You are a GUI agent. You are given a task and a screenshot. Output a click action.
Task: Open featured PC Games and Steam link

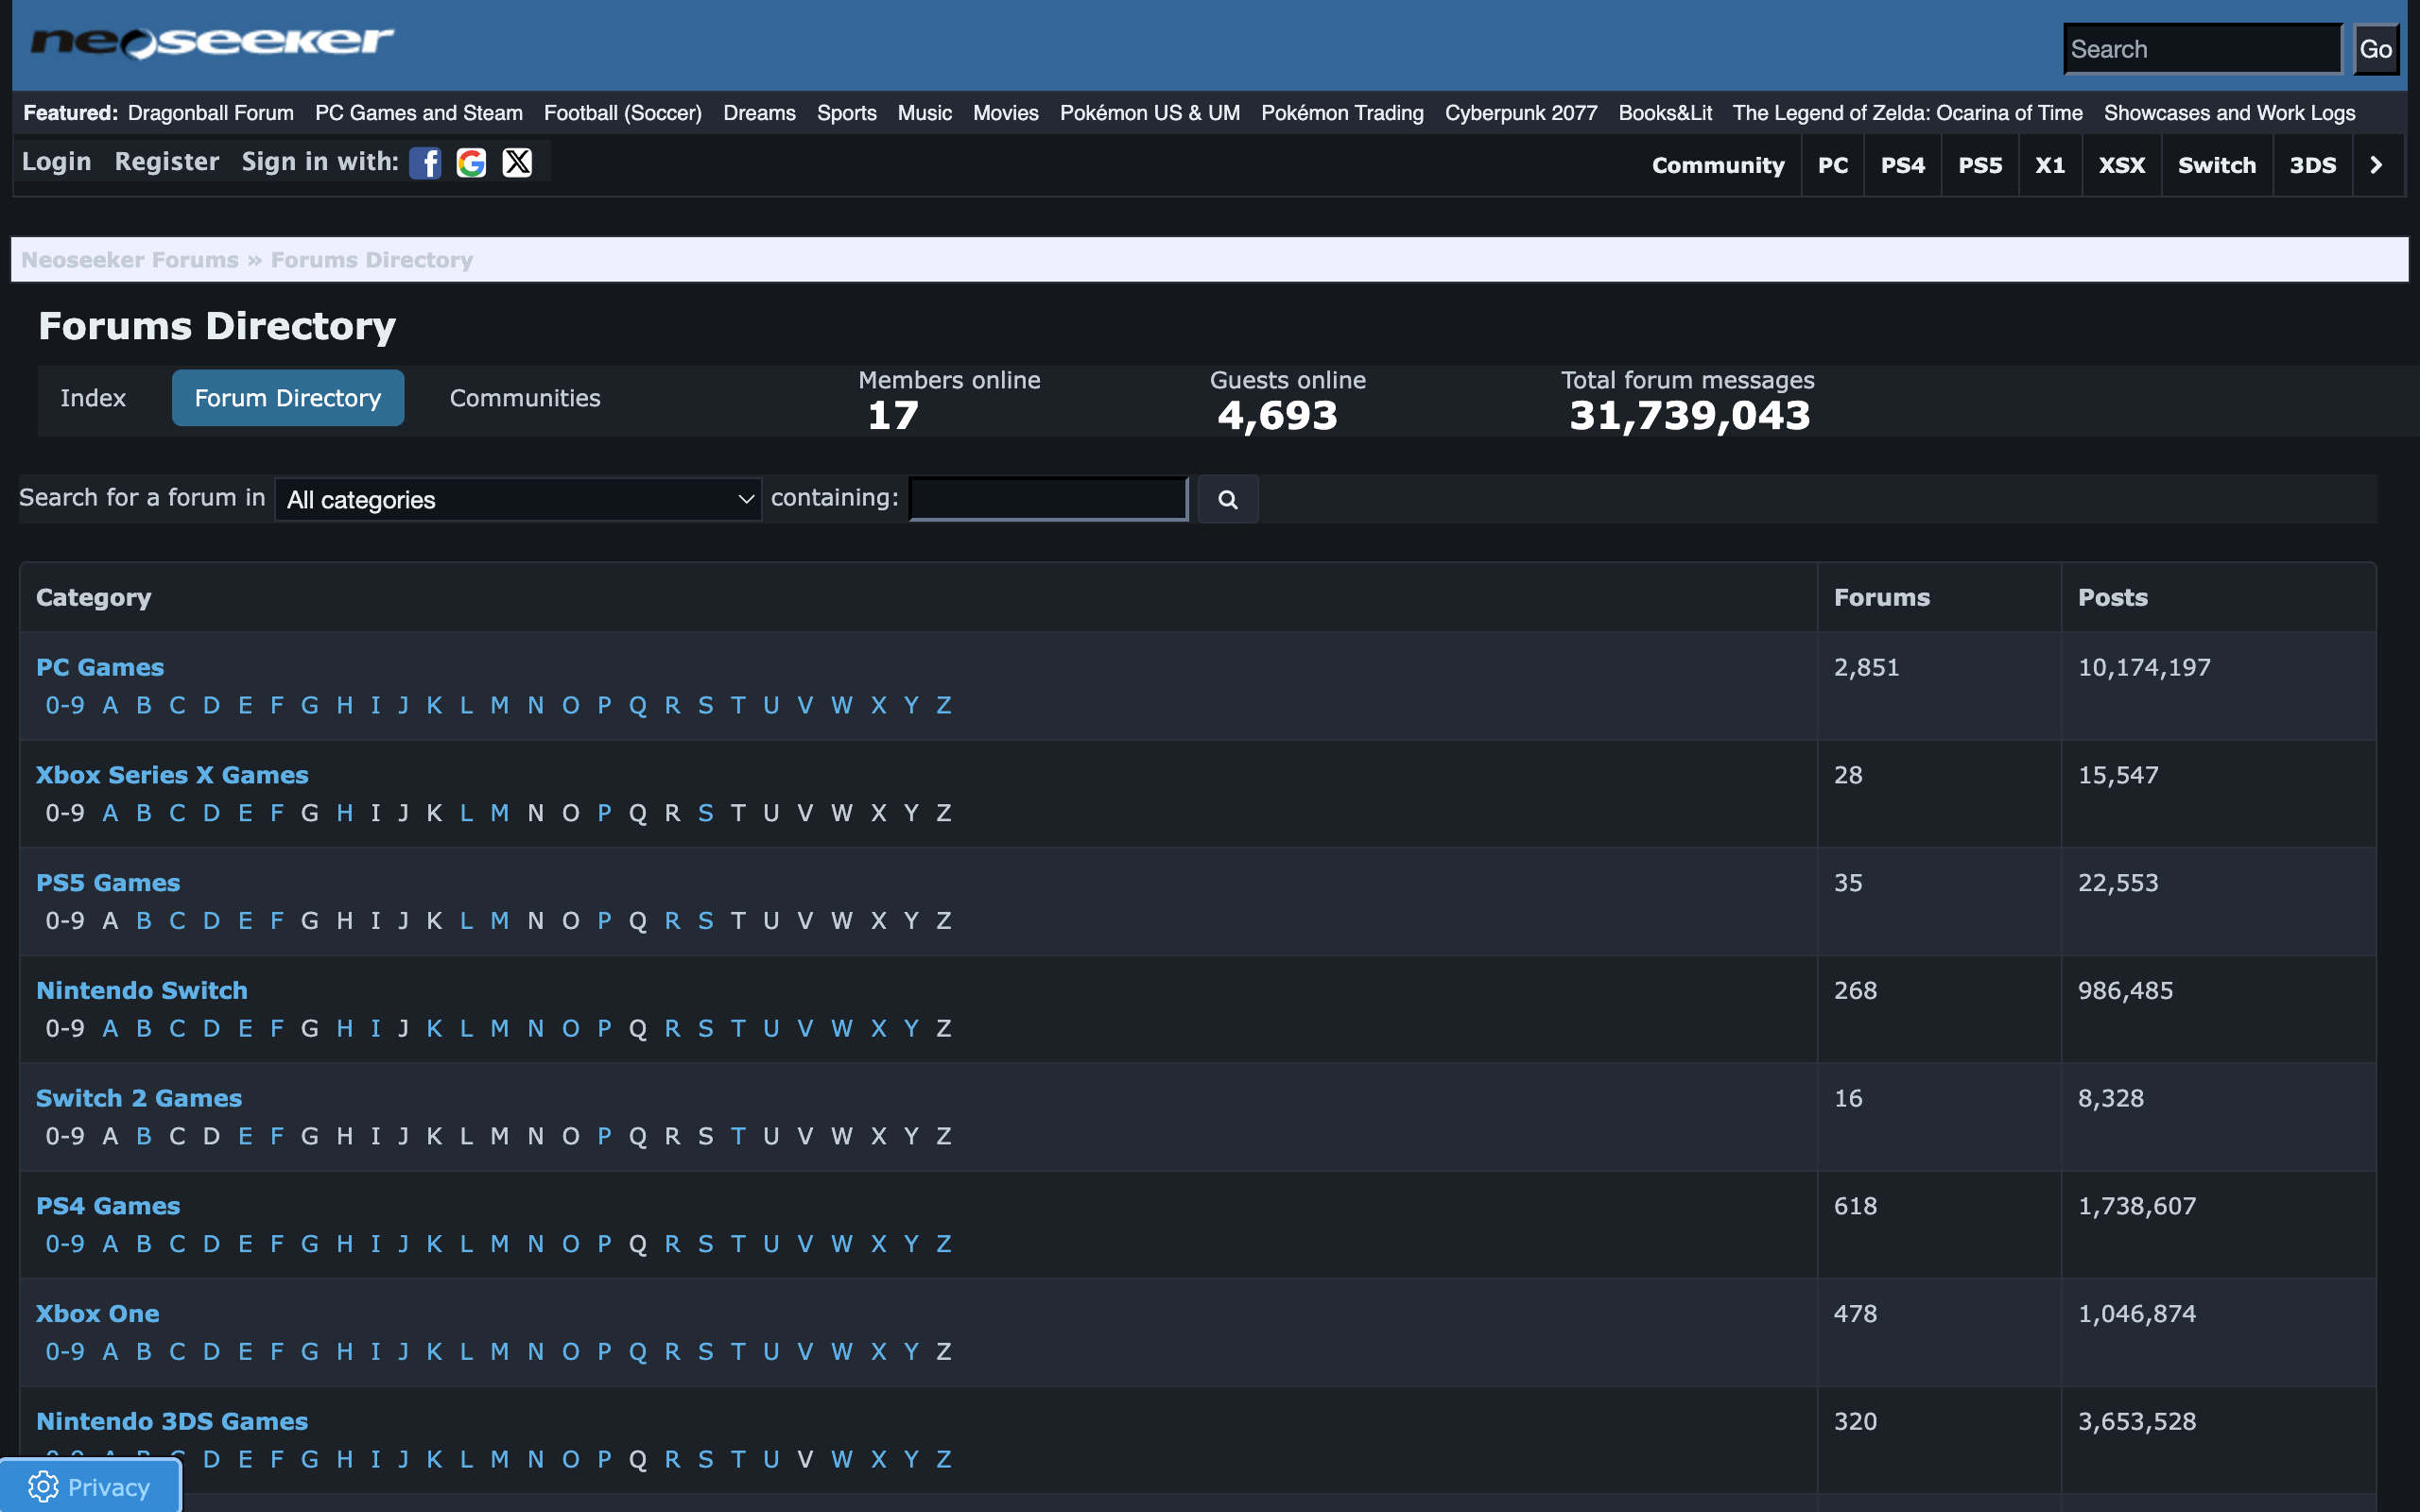pos(419,113)
